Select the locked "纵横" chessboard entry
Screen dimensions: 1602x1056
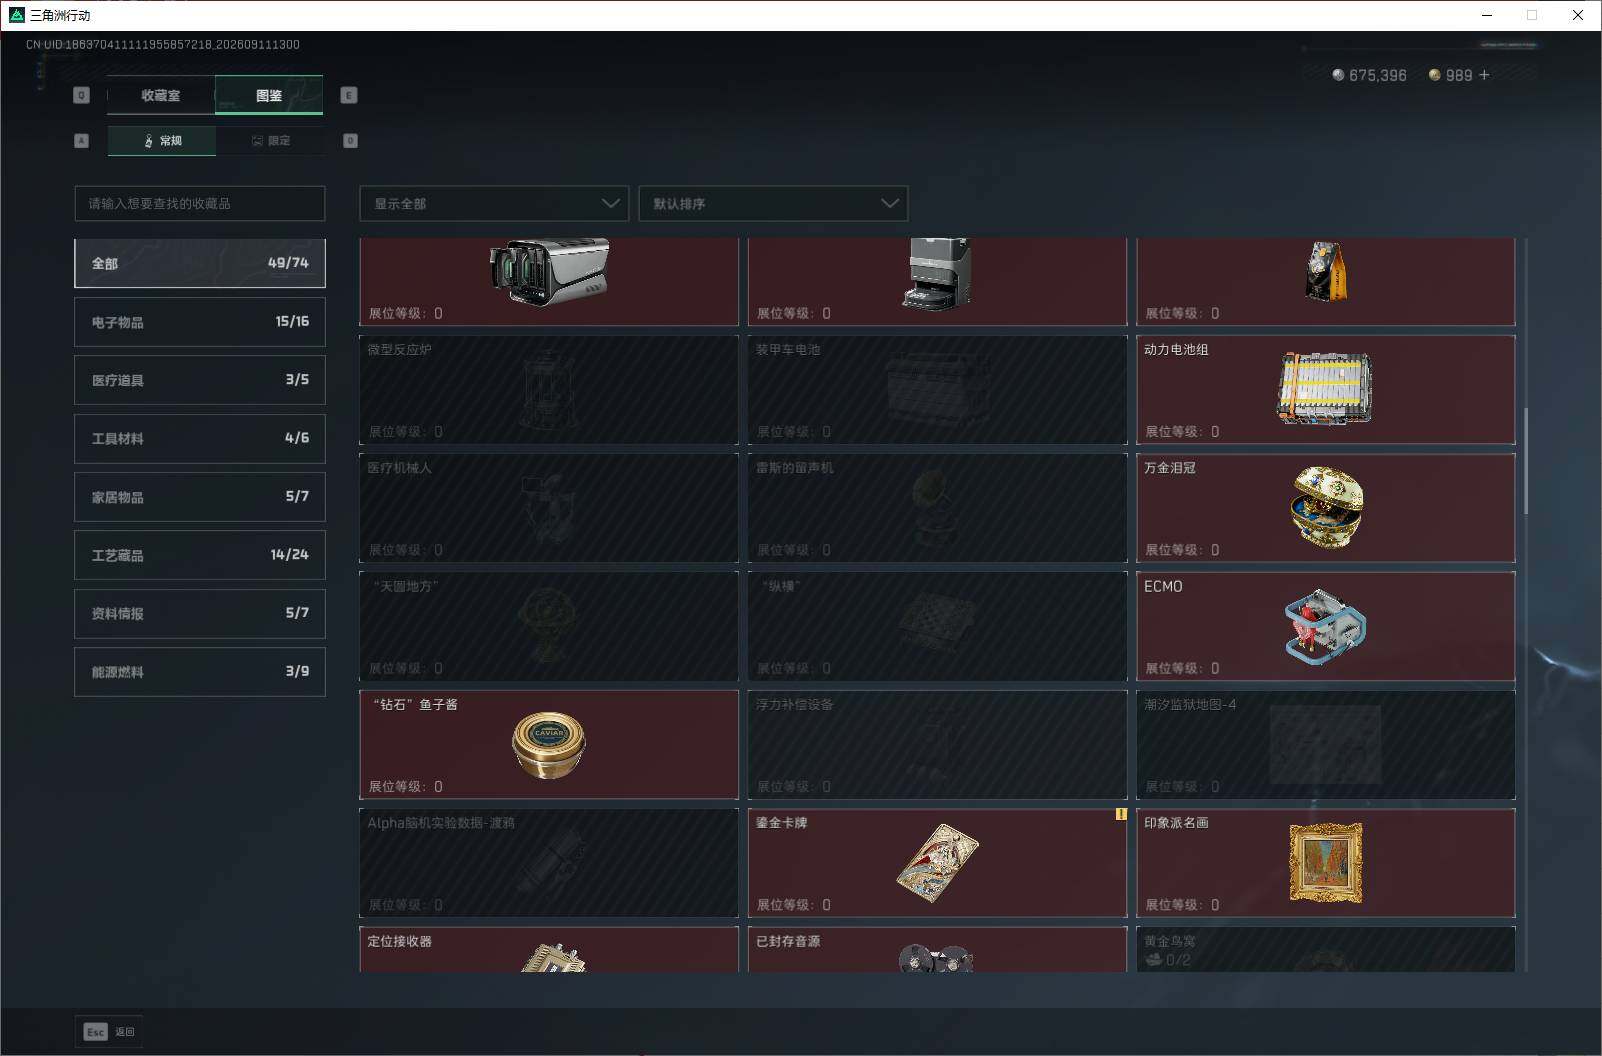point(937,626)
